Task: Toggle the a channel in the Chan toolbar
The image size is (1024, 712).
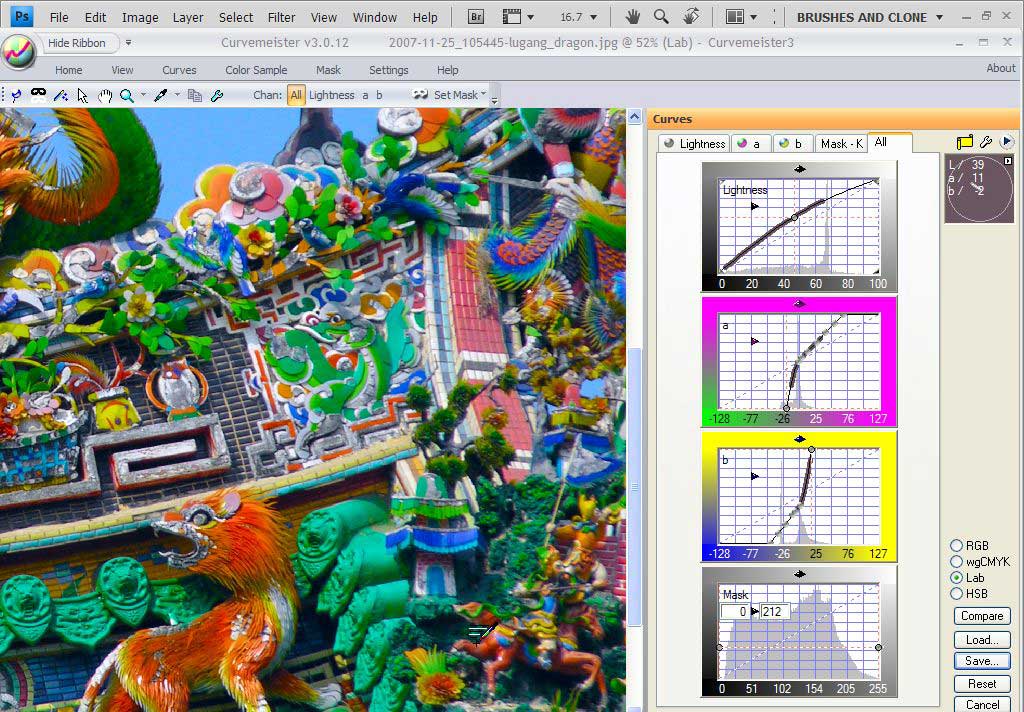Action: 365,95
